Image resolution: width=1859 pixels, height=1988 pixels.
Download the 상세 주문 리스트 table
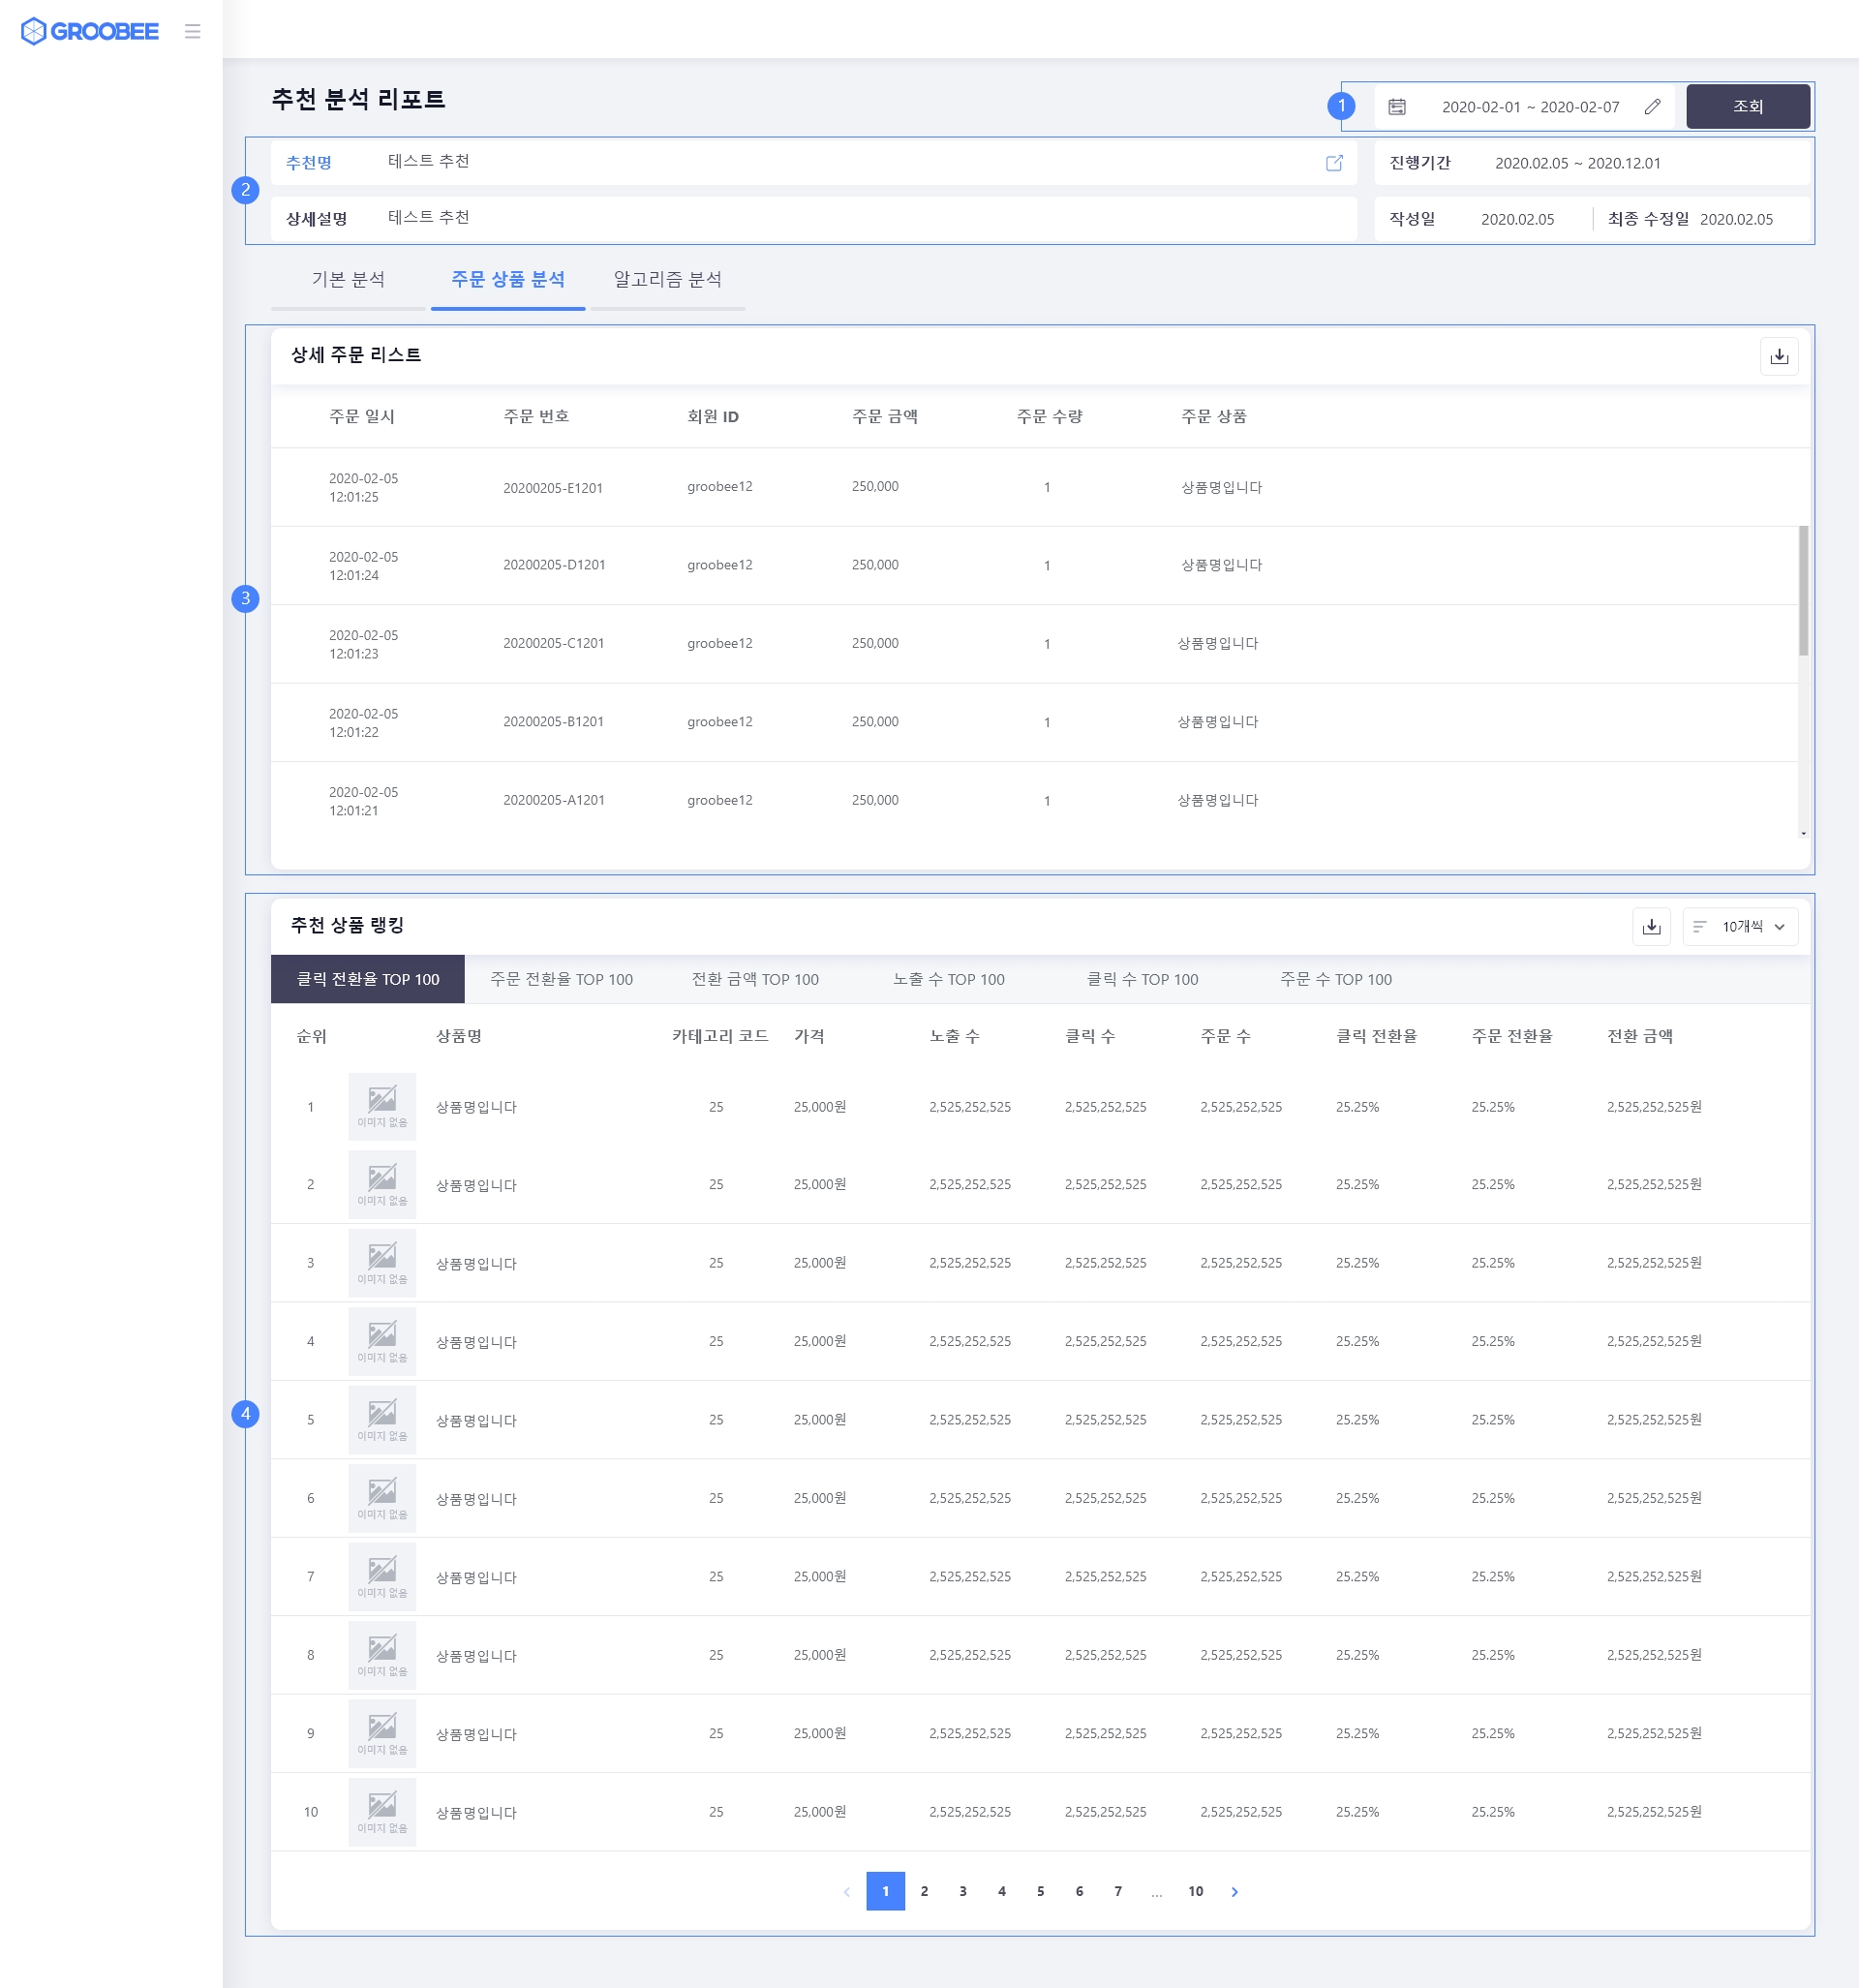coord(1778,356)
